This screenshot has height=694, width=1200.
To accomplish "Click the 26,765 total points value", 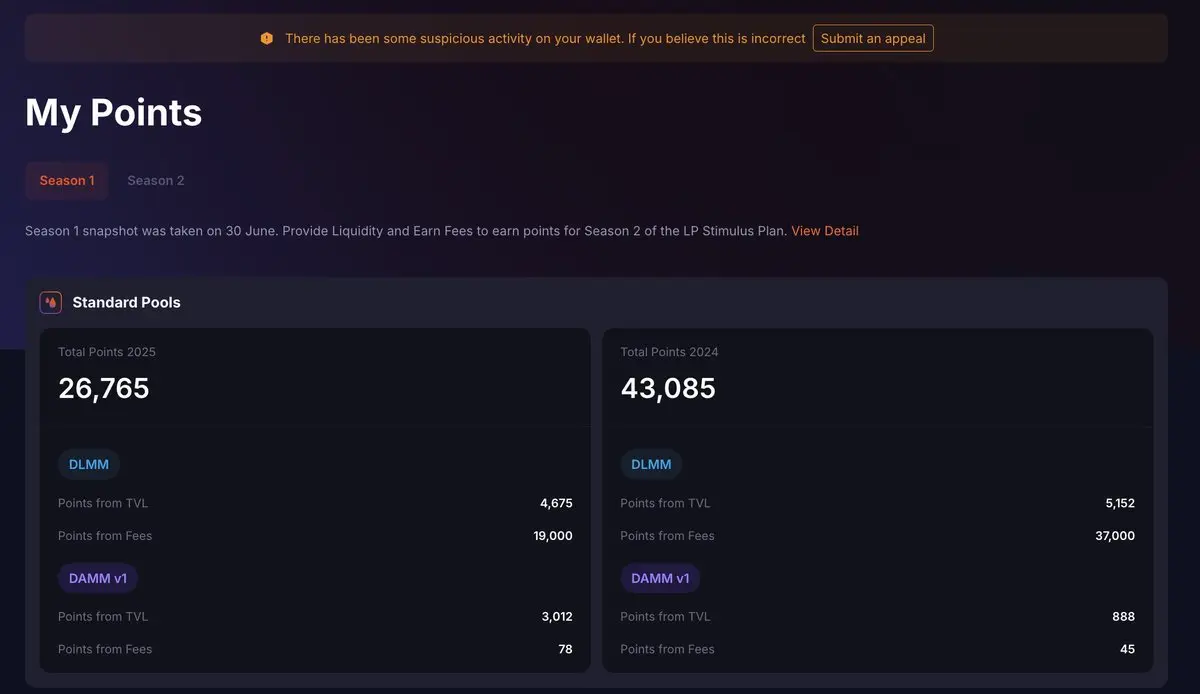I will 104,388.
